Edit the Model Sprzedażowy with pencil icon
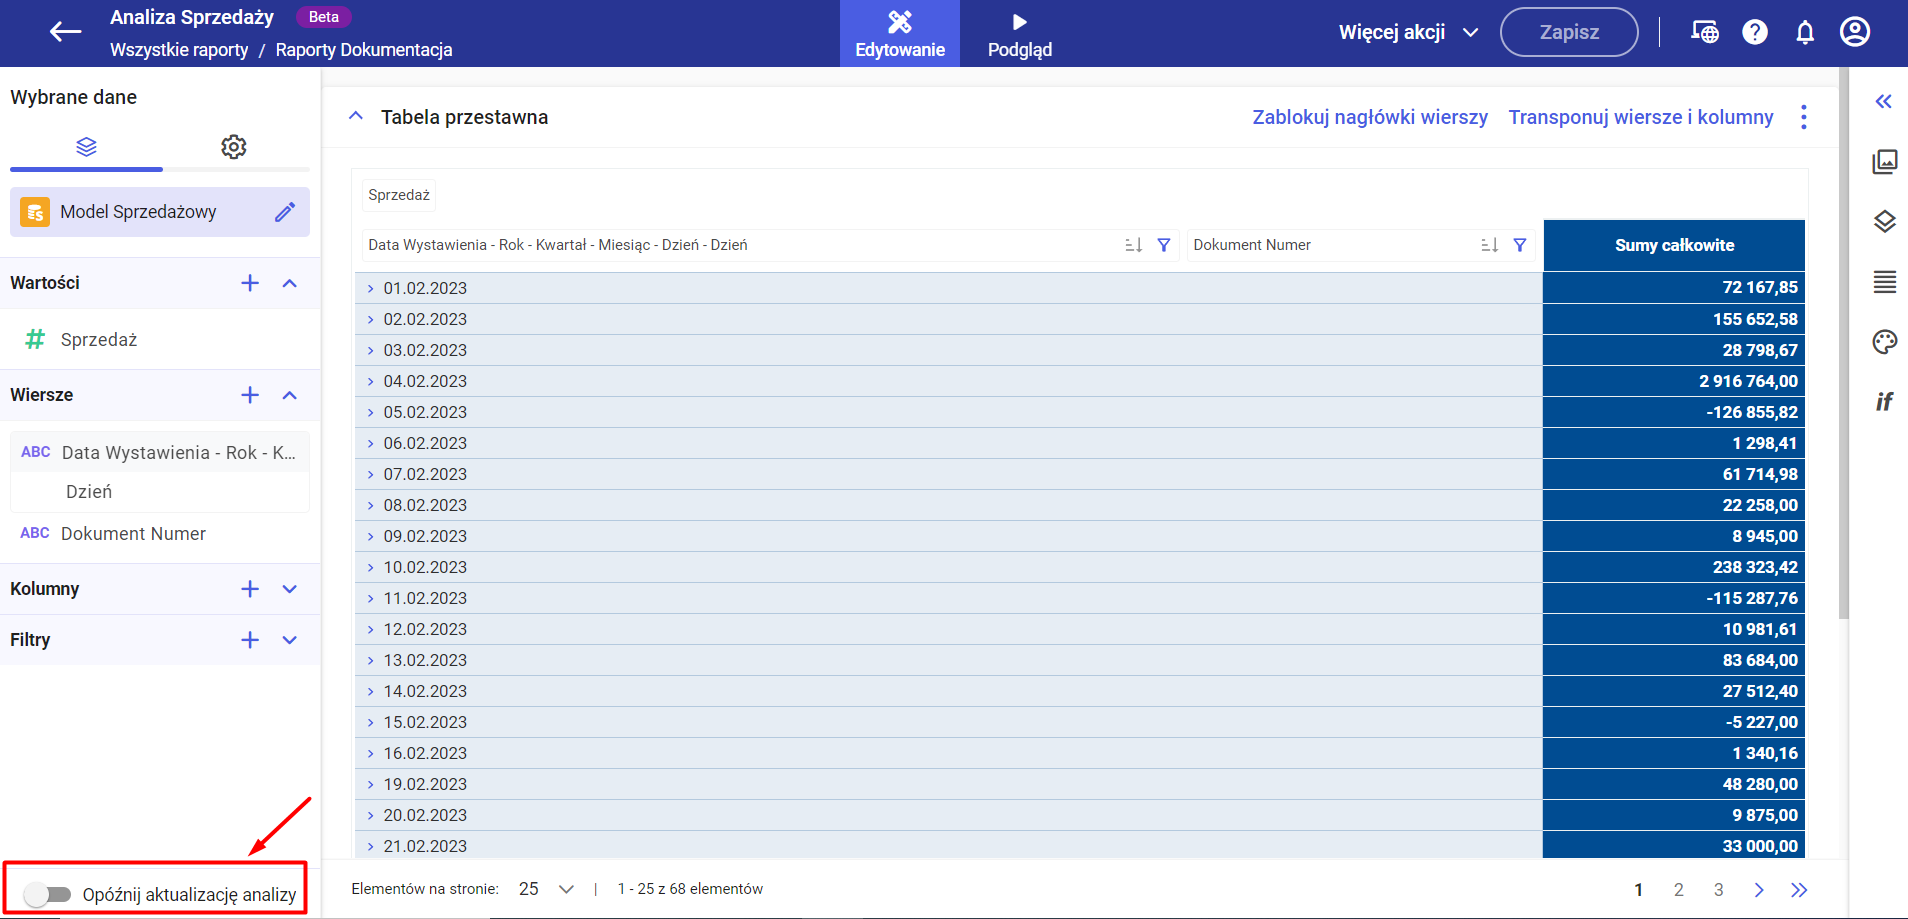Viewport: 1908px width, 919px height. pos(285,212)
